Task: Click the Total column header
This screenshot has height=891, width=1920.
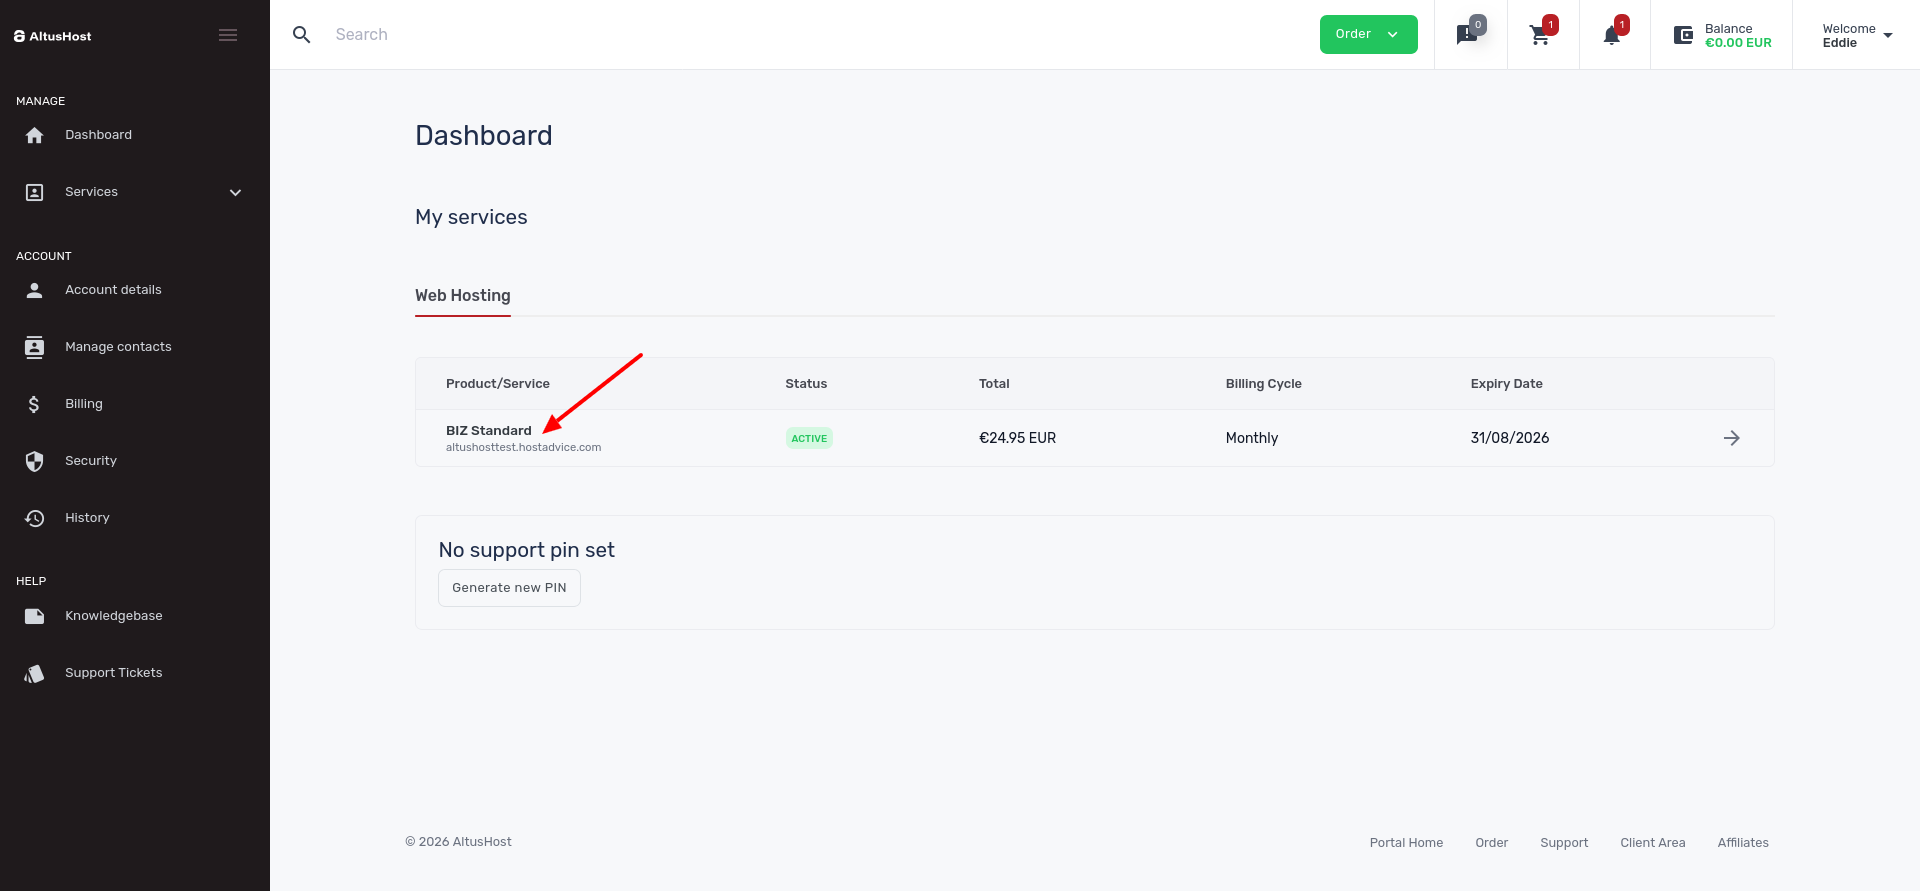Action: point(994,384)
